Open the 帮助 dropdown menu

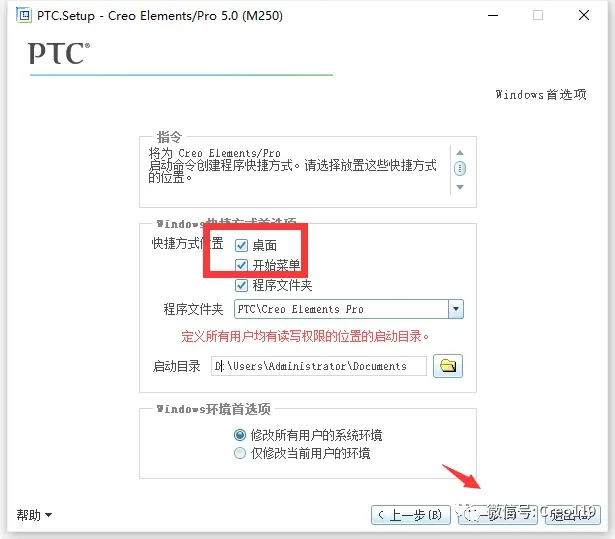(x=34, y=515)
